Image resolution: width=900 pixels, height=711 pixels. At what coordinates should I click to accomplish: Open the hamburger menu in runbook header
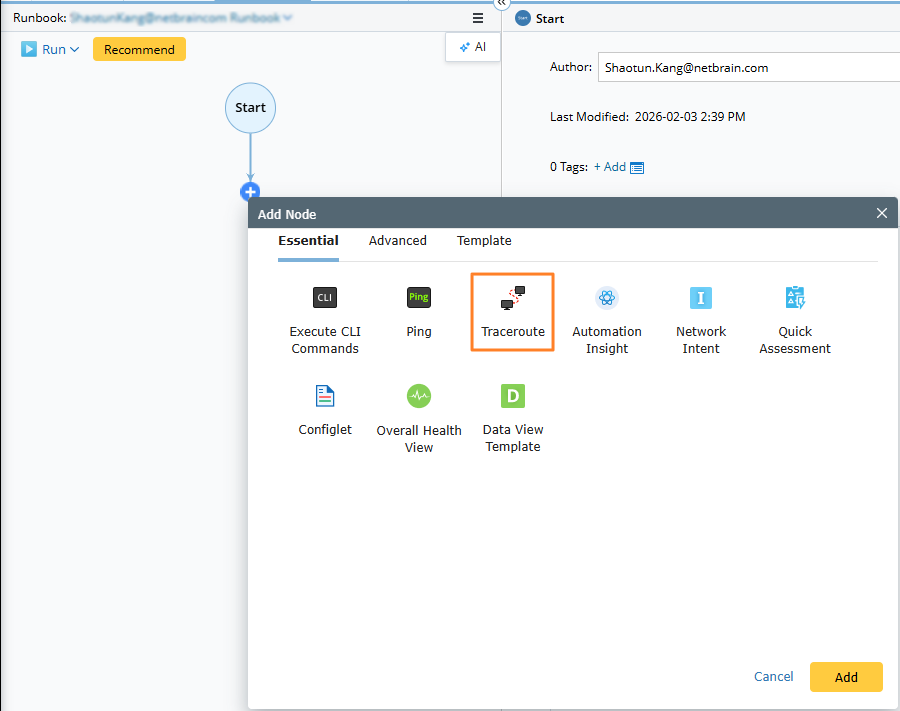478,18
